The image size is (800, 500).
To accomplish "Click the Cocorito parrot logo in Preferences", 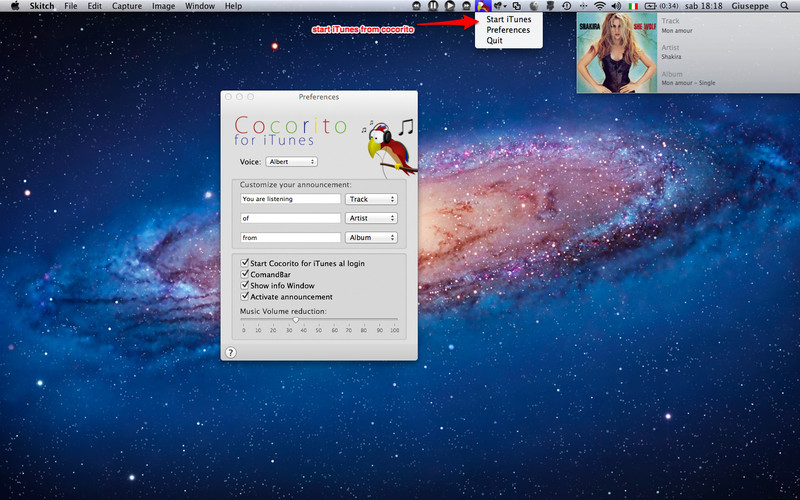I will tap(392, 147).
